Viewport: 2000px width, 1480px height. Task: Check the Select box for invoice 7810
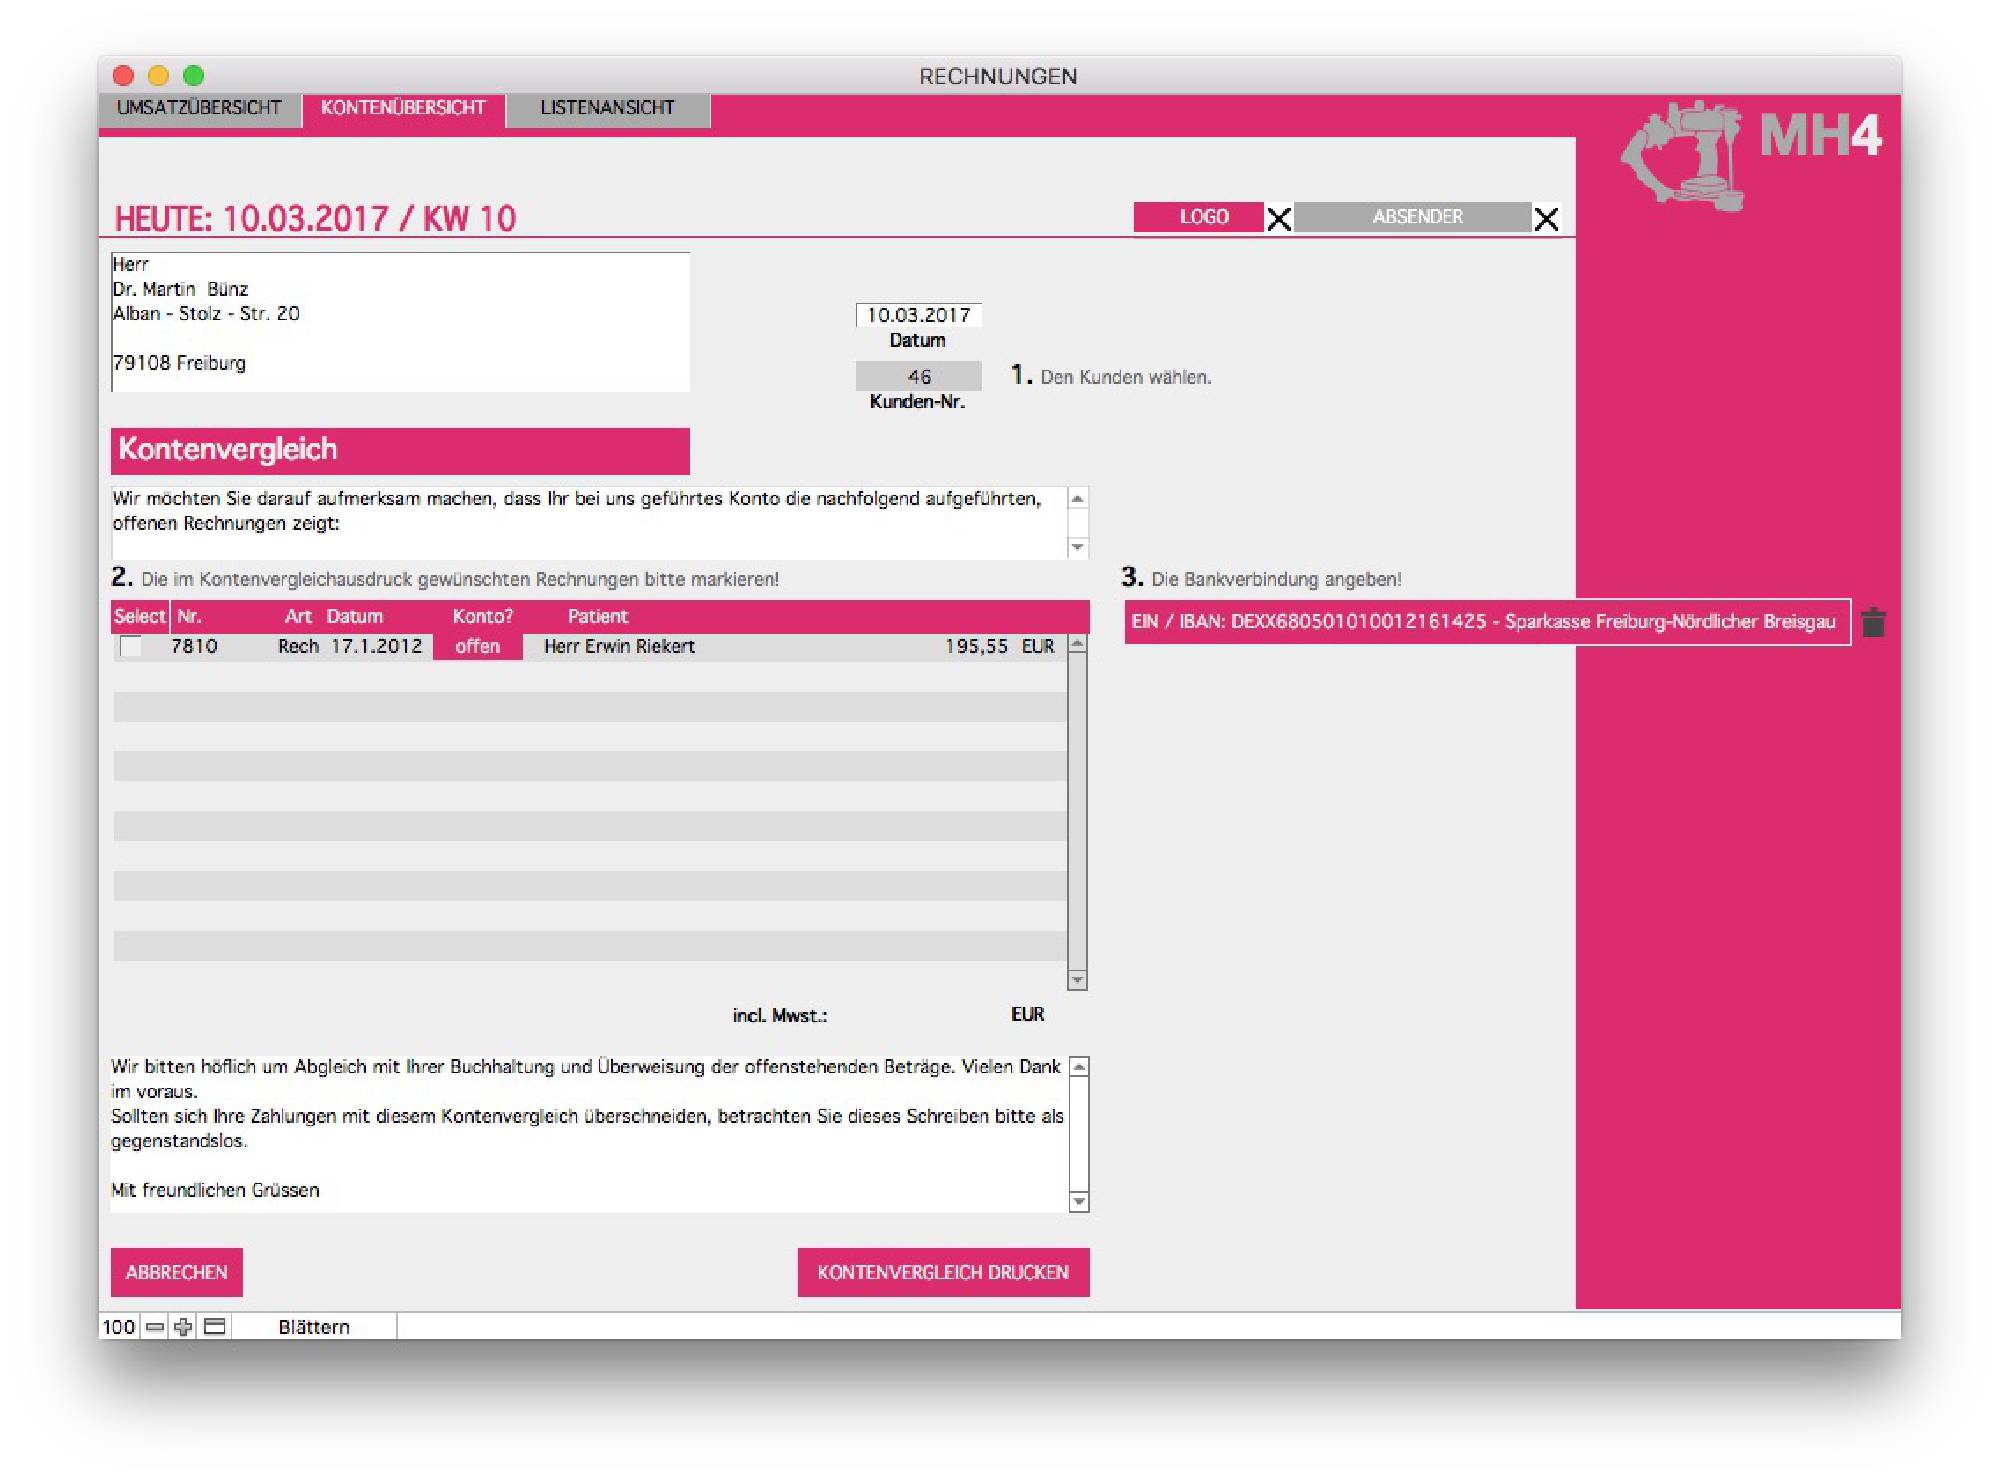pyautogui.click(x=131, y=646)
